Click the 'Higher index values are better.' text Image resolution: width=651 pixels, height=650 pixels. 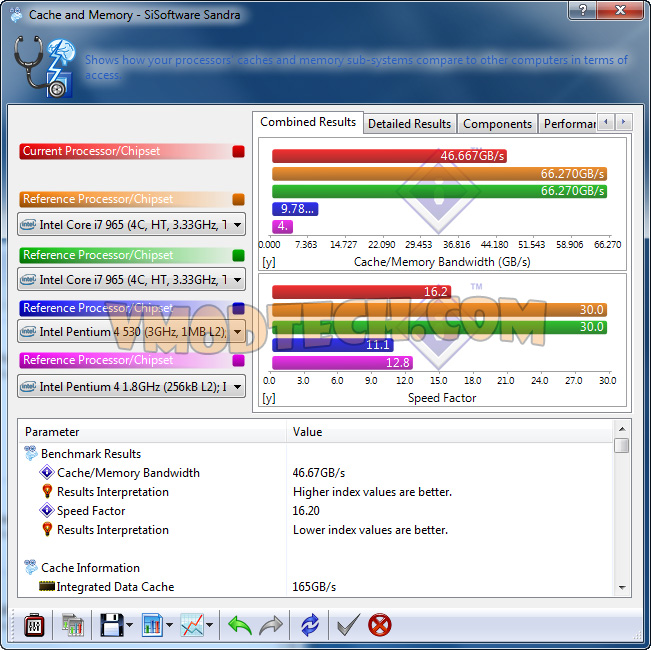(x=372, y=491)
